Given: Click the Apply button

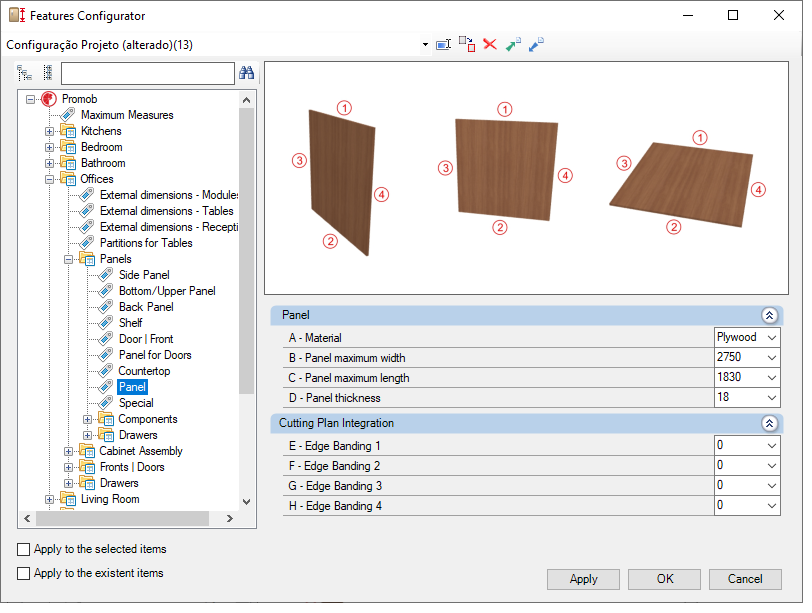Looking at the screenshot, I should [x=583, y=579].
